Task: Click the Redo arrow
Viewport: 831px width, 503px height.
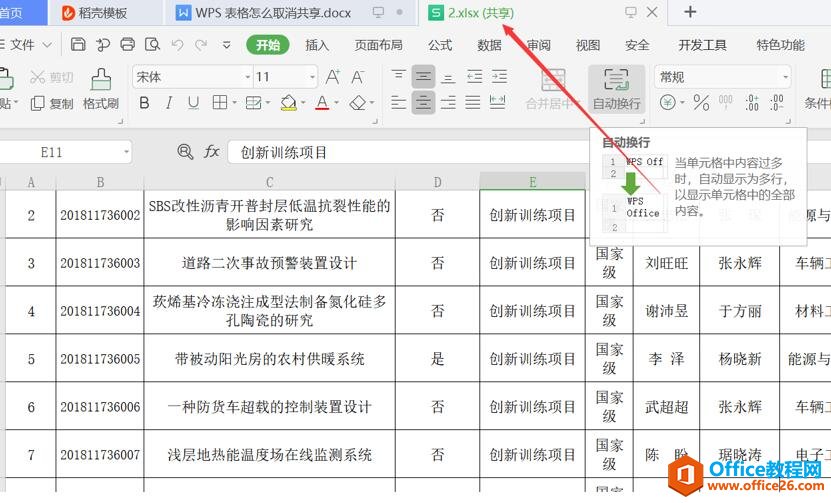Action: tap(201, 45)
